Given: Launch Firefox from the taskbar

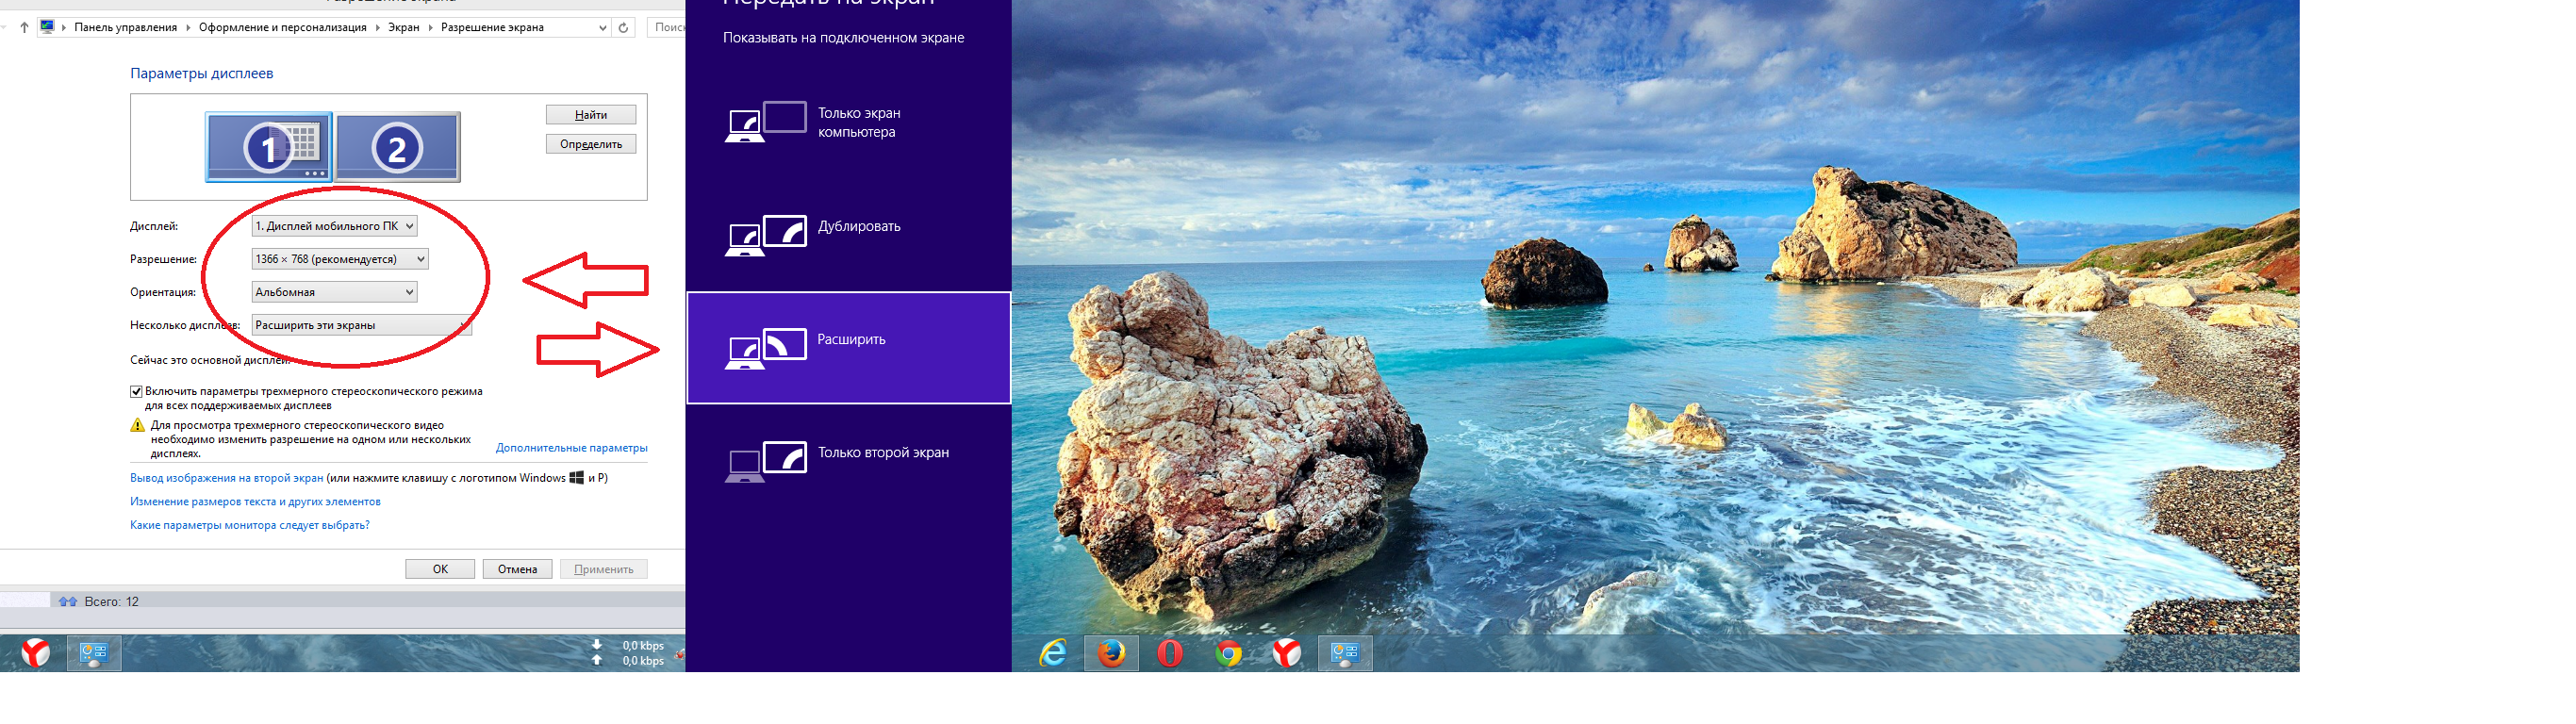Looking at the screenshot, I should 1111,653.
